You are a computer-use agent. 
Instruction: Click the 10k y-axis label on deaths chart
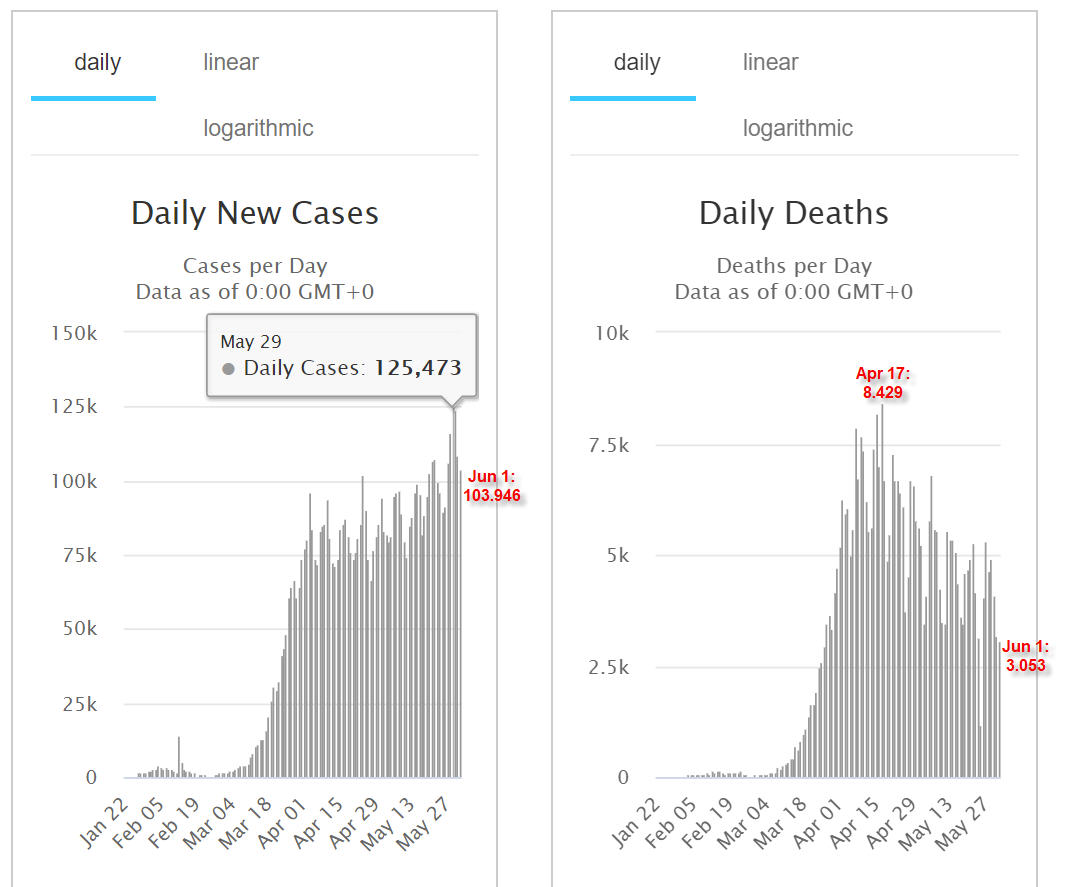(x=612, y=333)
